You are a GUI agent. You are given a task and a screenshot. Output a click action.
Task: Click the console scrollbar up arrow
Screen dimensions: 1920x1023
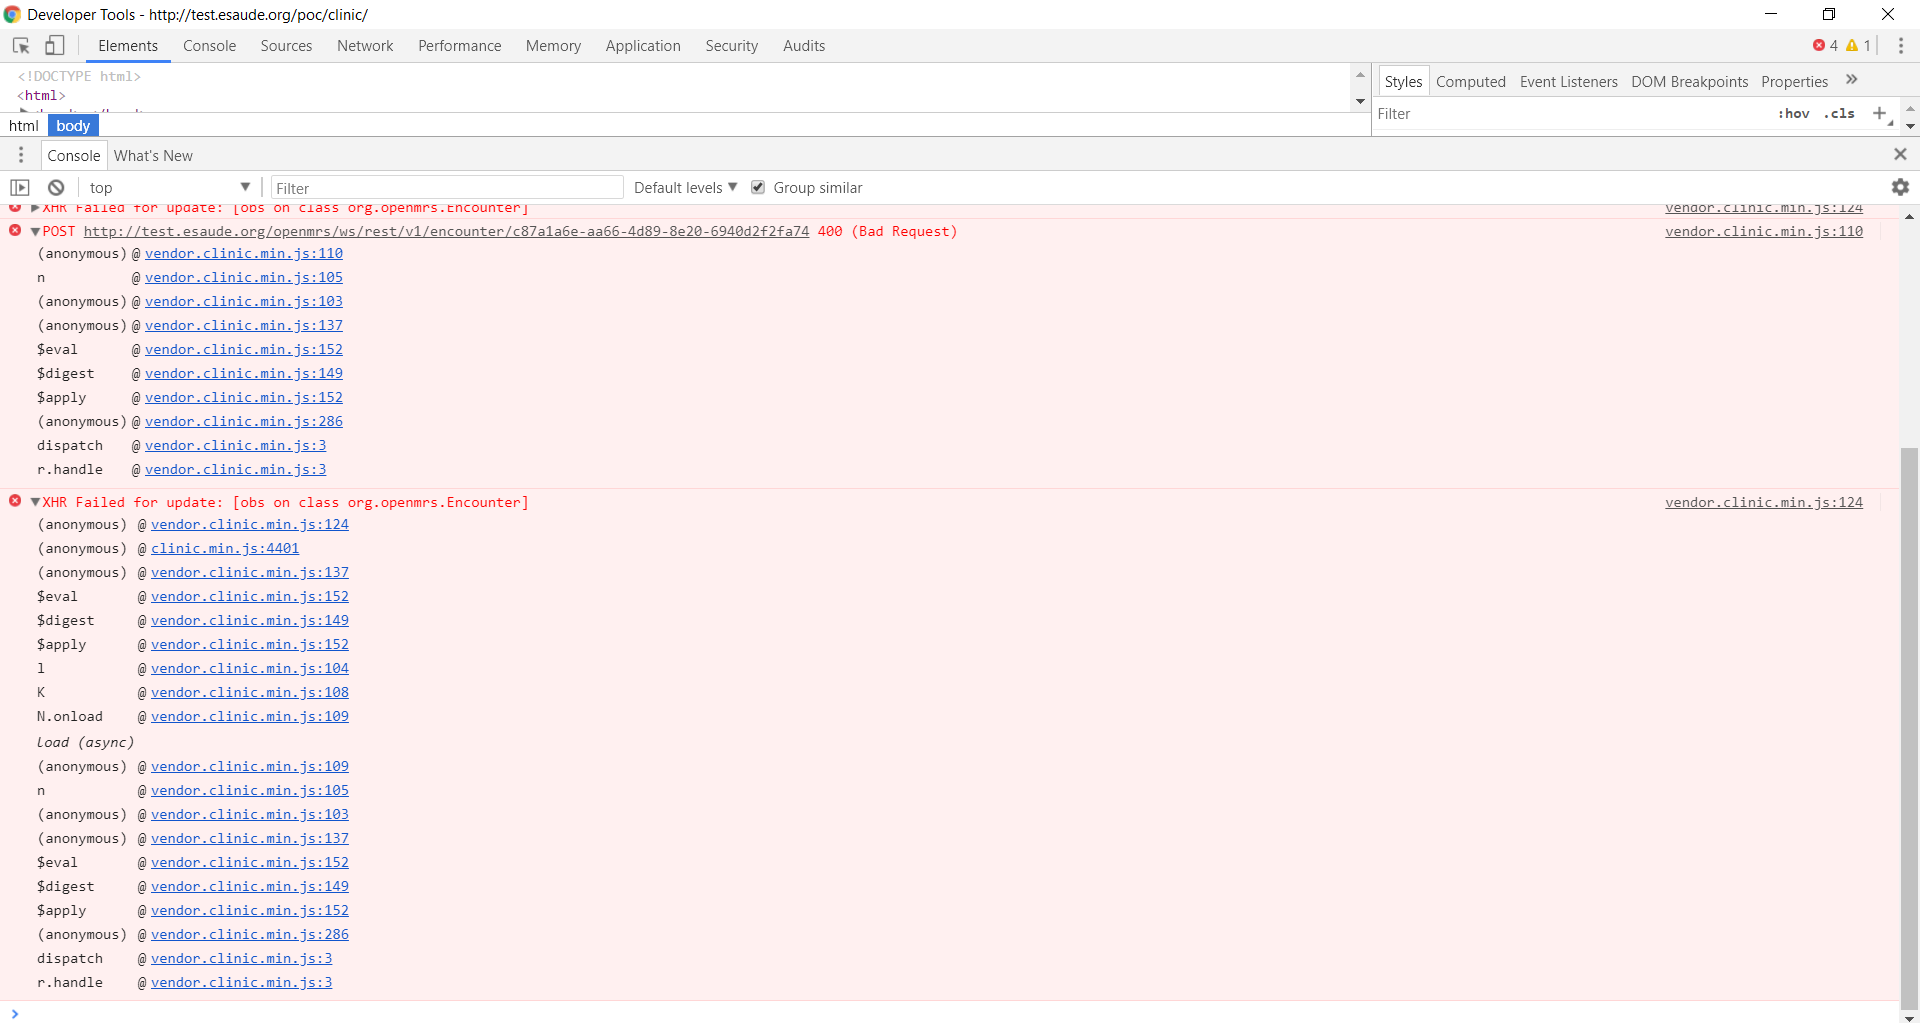tap(1909, 216)
